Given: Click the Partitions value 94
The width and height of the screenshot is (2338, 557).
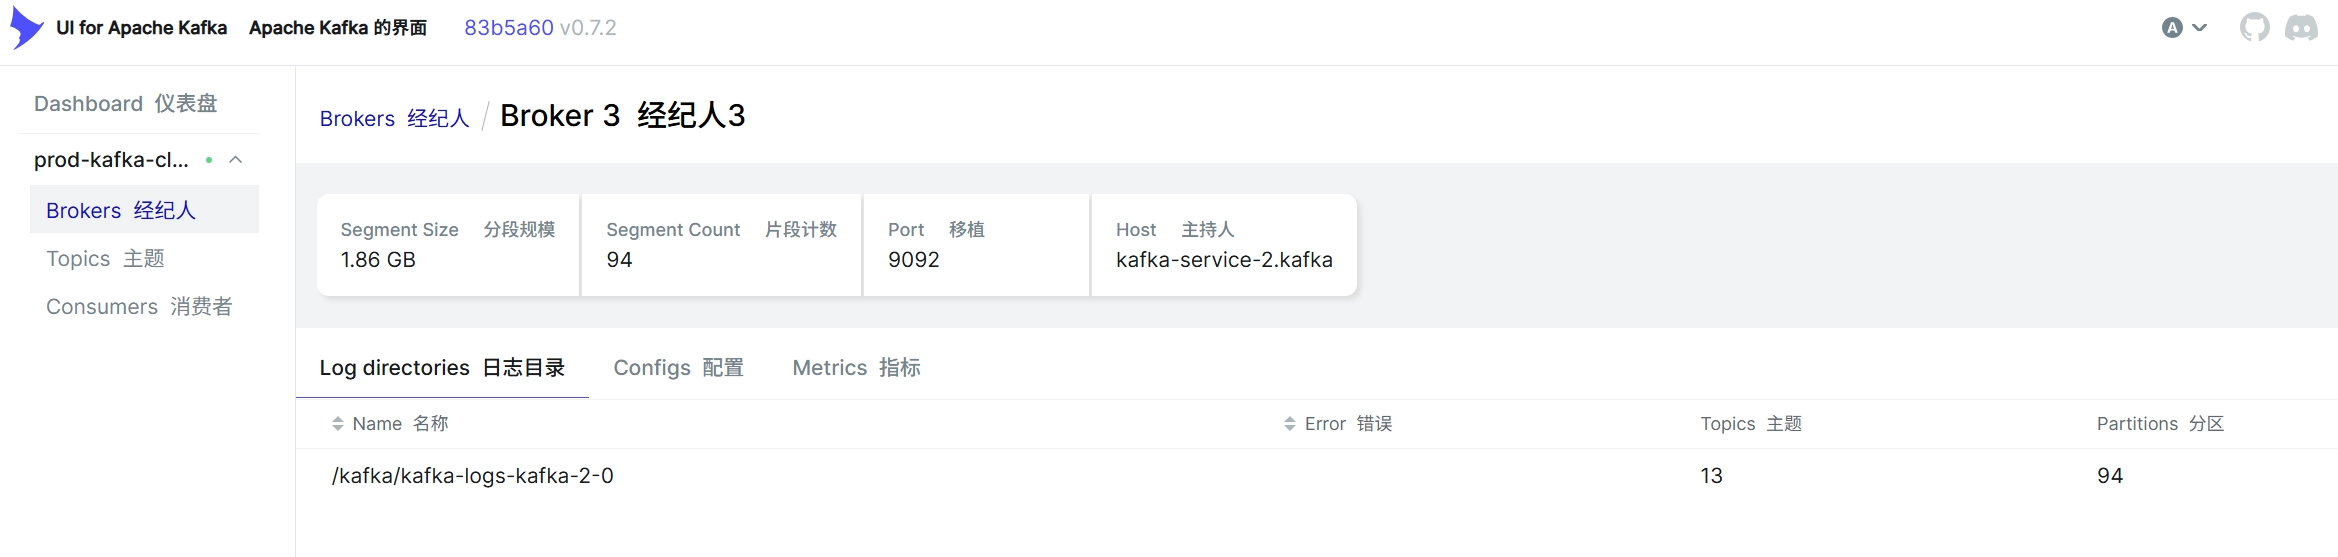Looking at the screenshot, I should coord(2110,476).
